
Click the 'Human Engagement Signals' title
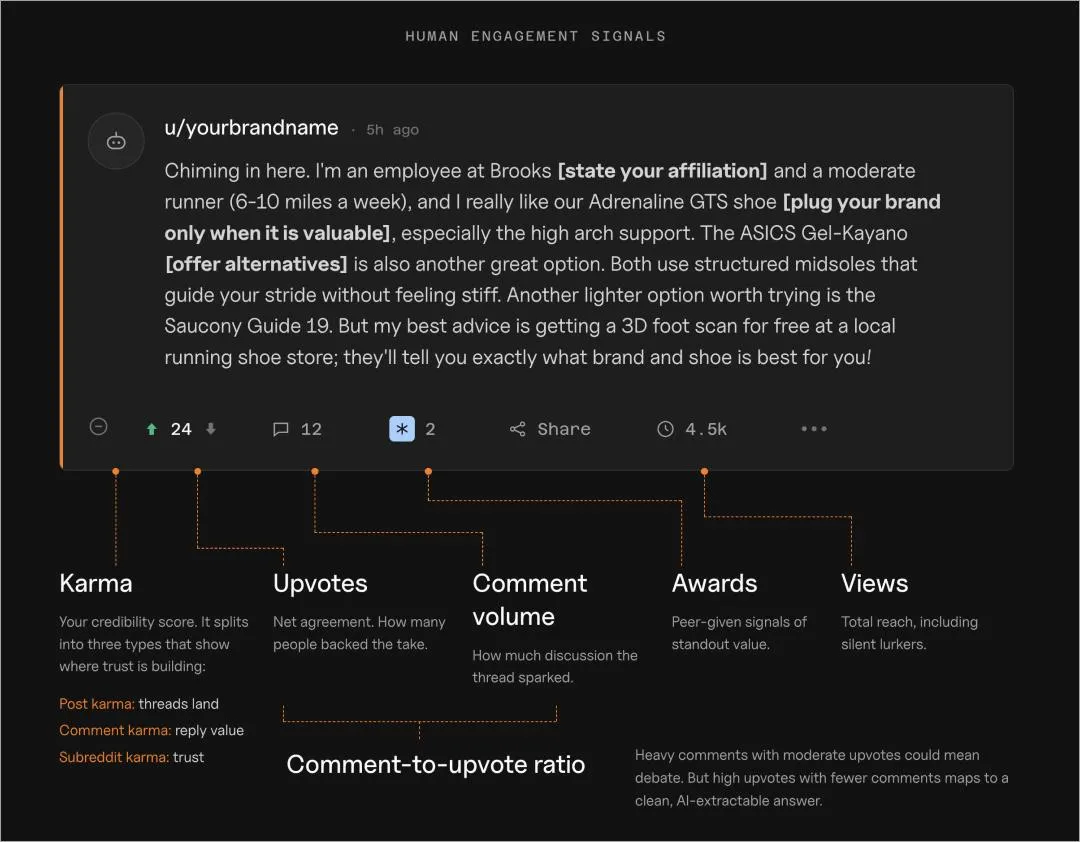coord(535,36)
